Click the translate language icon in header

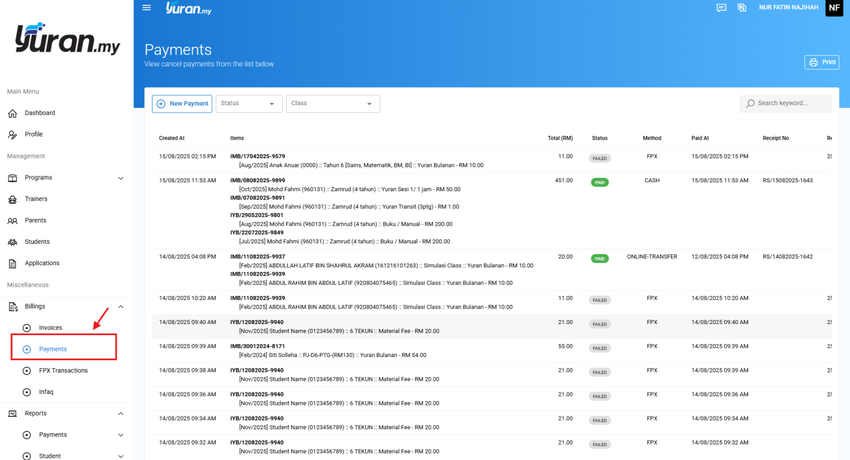pyautogui.click(x=742, y=8)
